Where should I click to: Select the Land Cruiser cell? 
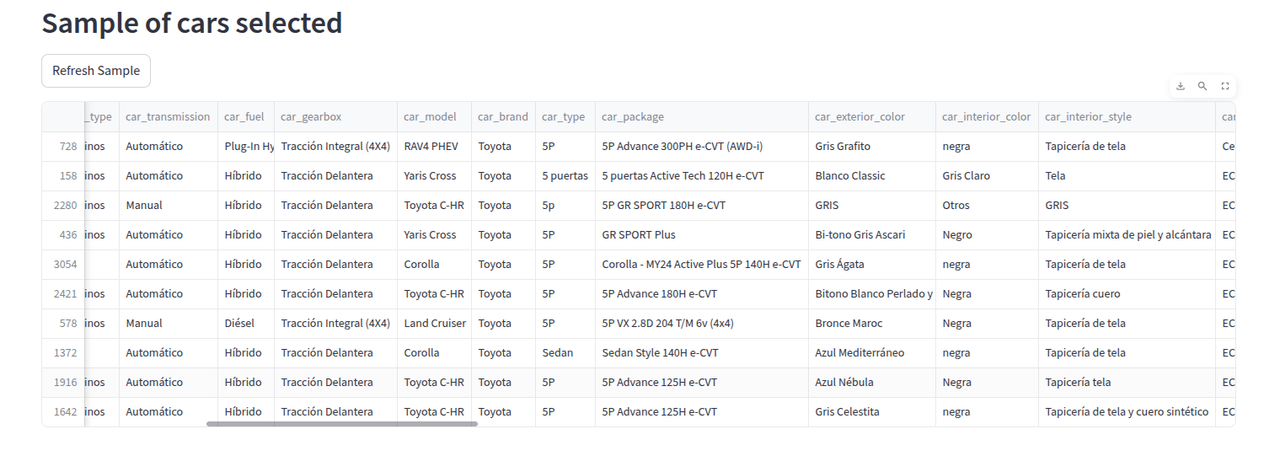(434, 323)
